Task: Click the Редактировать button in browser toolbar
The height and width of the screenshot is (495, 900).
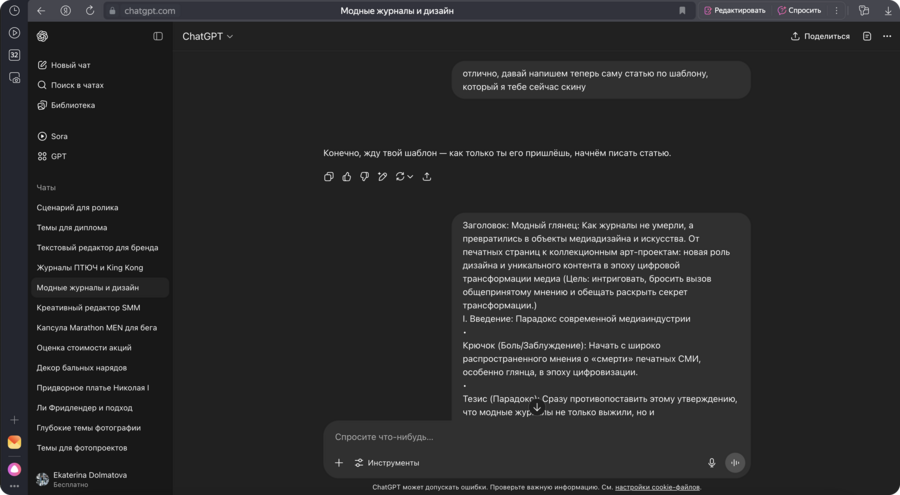Action: [735, 11]
